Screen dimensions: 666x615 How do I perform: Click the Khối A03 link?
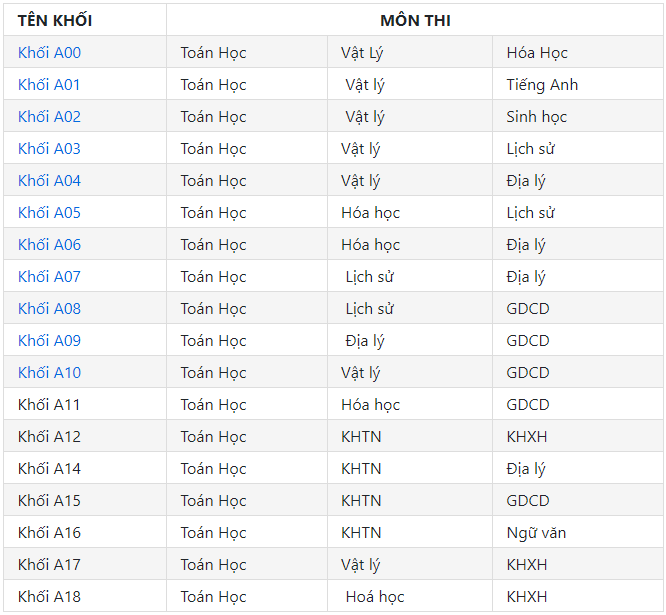(x=49, y=149)
